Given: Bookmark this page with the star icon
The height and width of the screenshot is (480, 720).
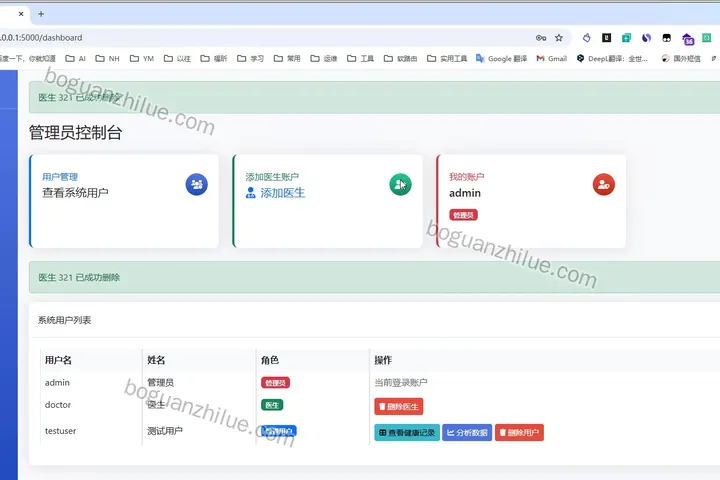Looking at the screenshot, I should point(559,38).
